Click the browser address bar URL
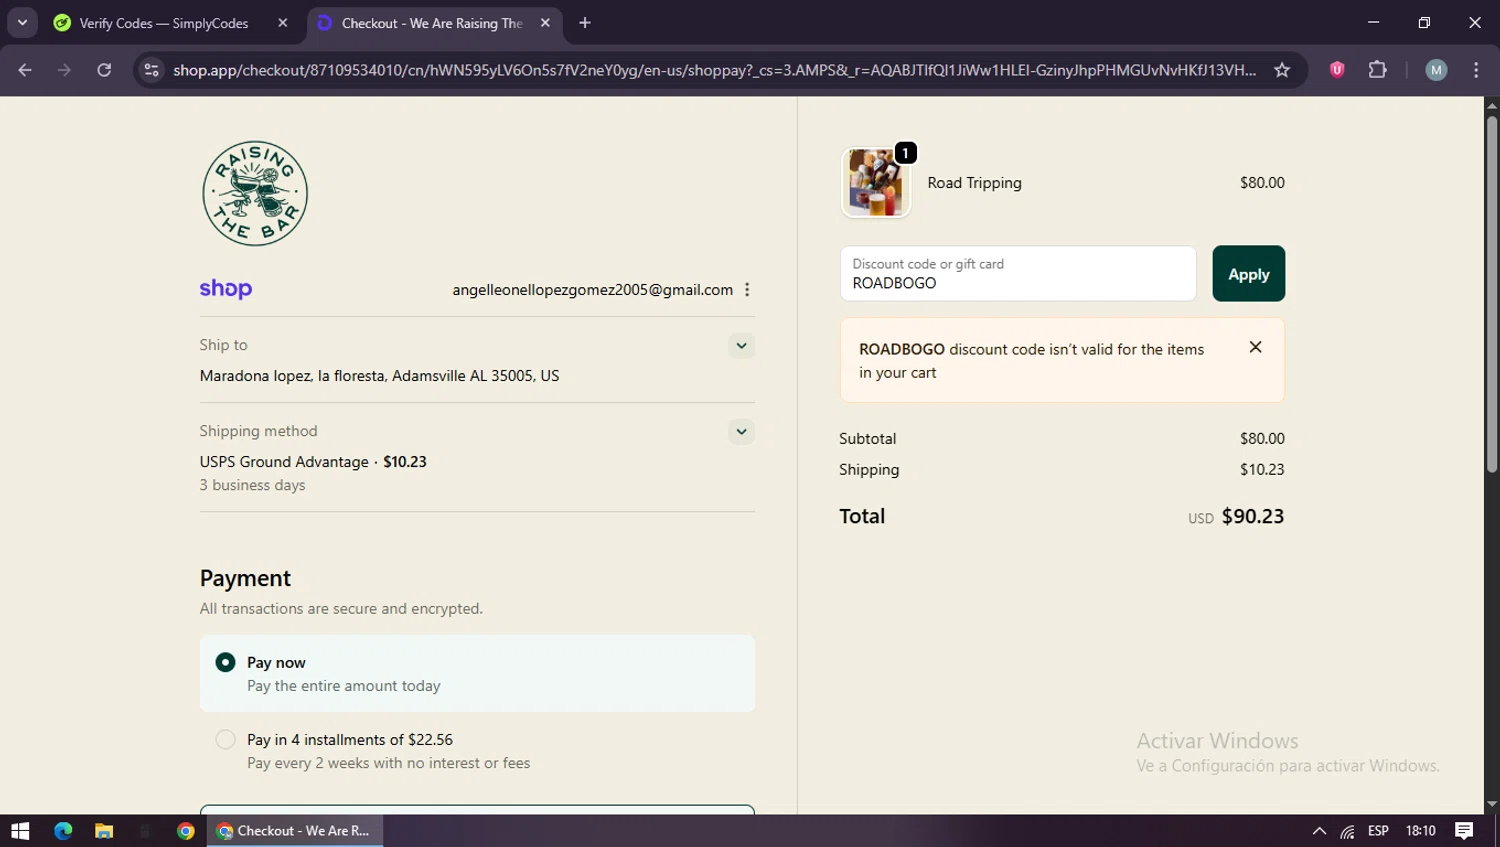The width and height of the screenshot is (1500, 847). [x=714, y=70]
